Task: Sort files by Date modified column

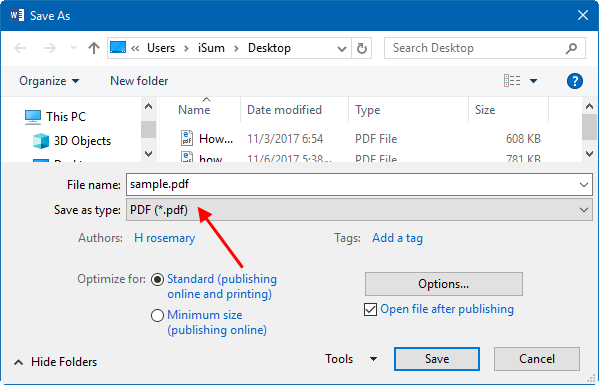Action: [x=284, y=110]
